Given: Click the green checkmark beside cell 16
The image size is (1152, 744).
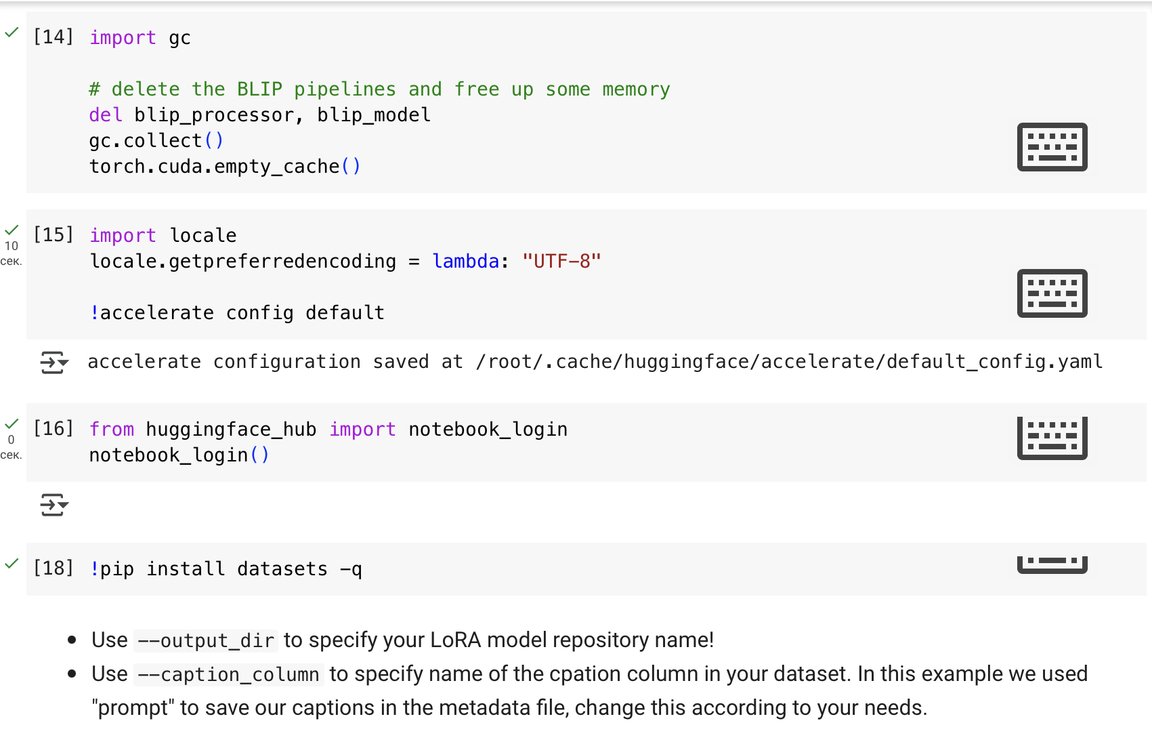Looking at the screenshot, I should 11,425.
